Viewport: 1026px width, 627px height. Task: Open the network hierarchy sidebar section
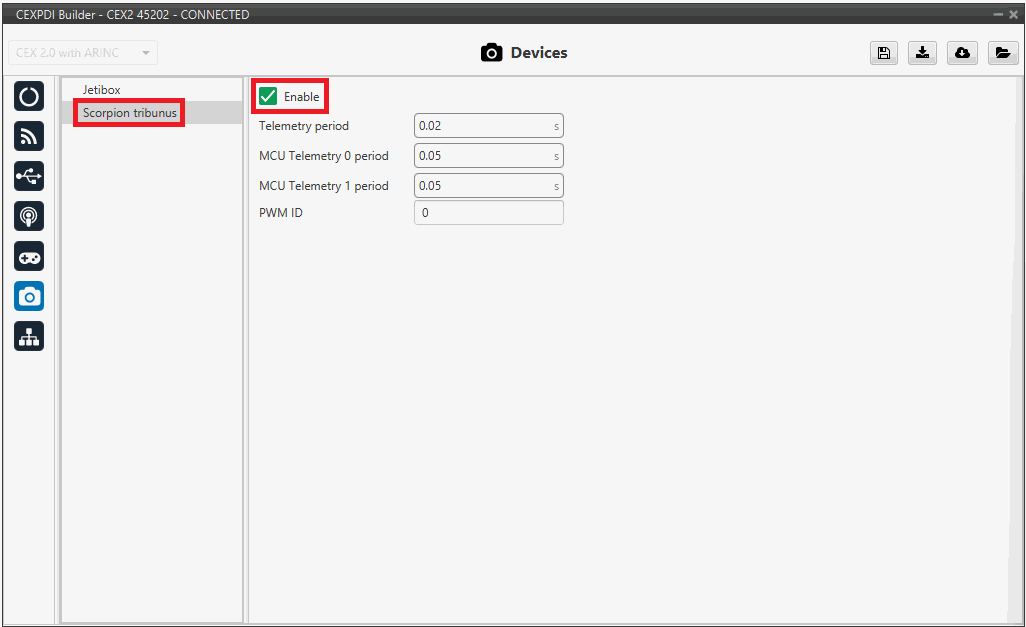(29, 337)
